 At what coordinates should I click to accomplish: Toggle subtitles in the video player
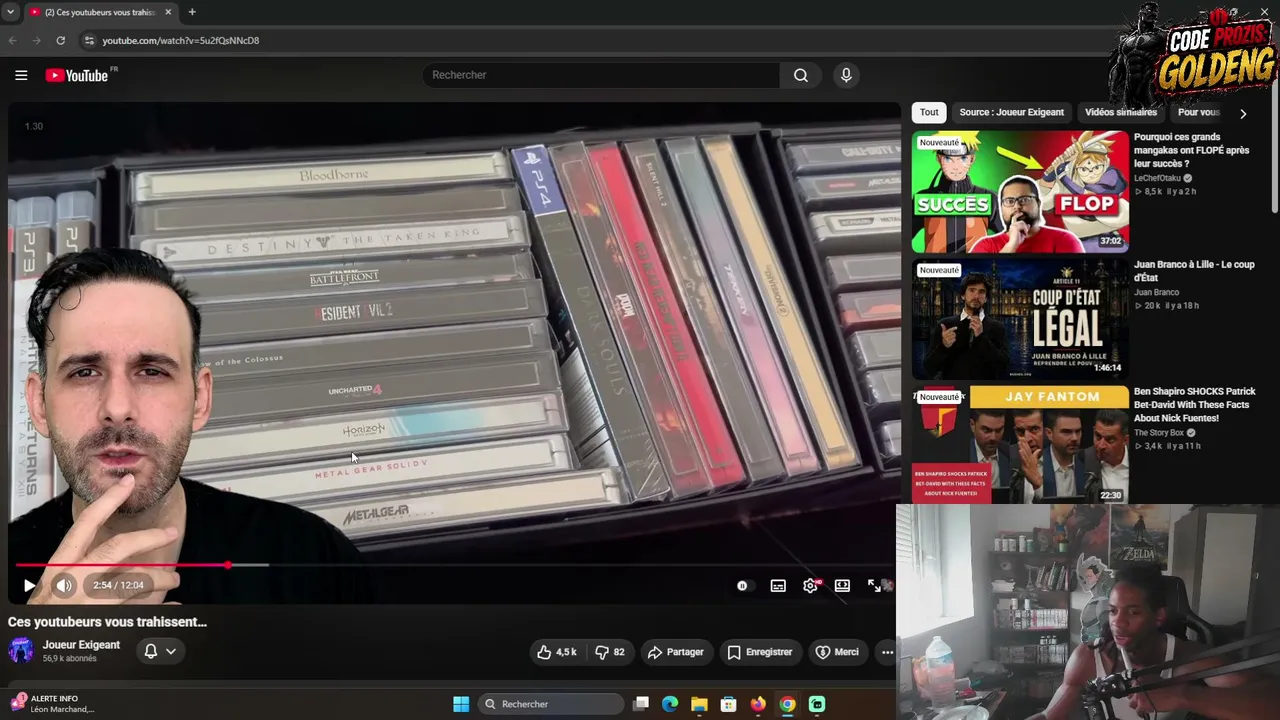point(778,586)
